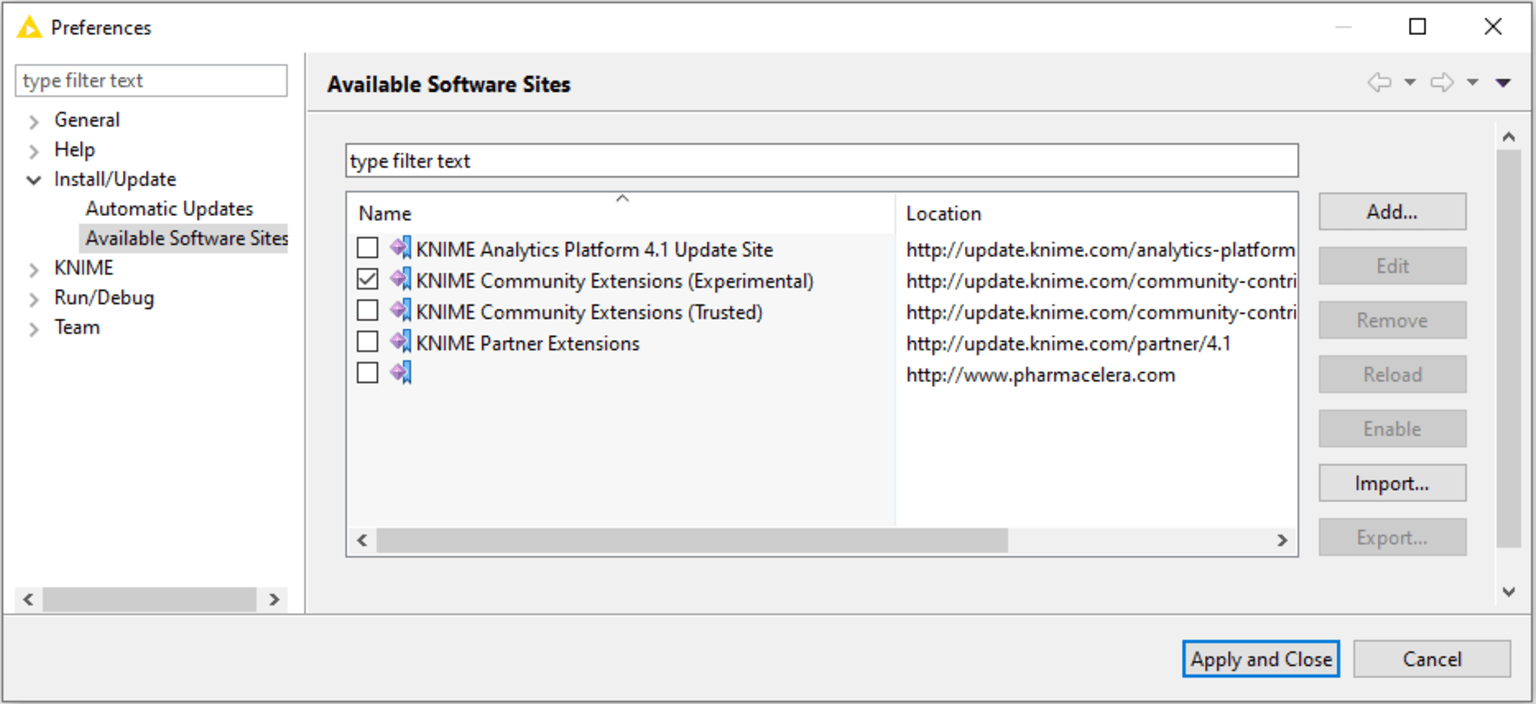The height and width of the screenshot is (704, 1536).
Task: Expand the Run/Debug tree node
Action: (35, 299)
